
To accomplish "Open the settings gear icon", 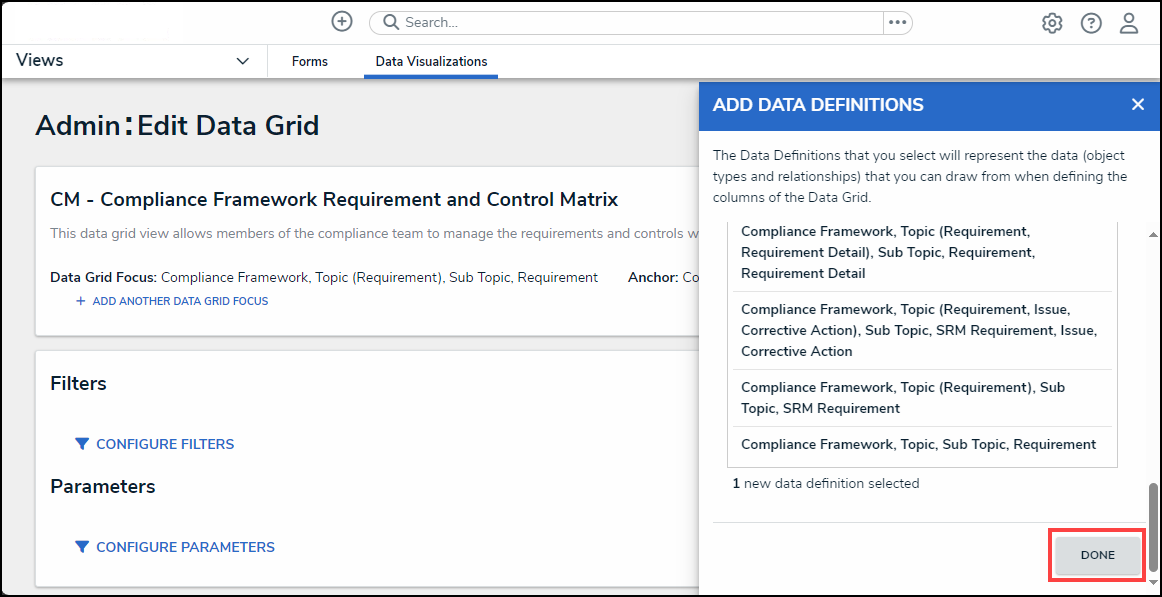I will point(1052,23).
